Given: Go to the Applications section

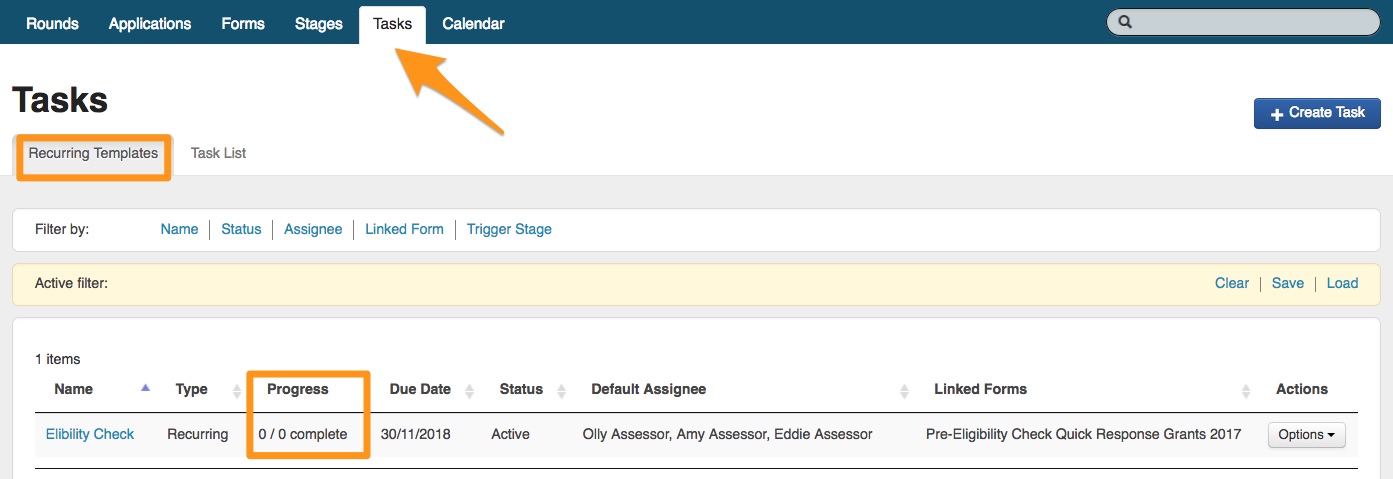Looking at the screenshot, I should (150, 24).
